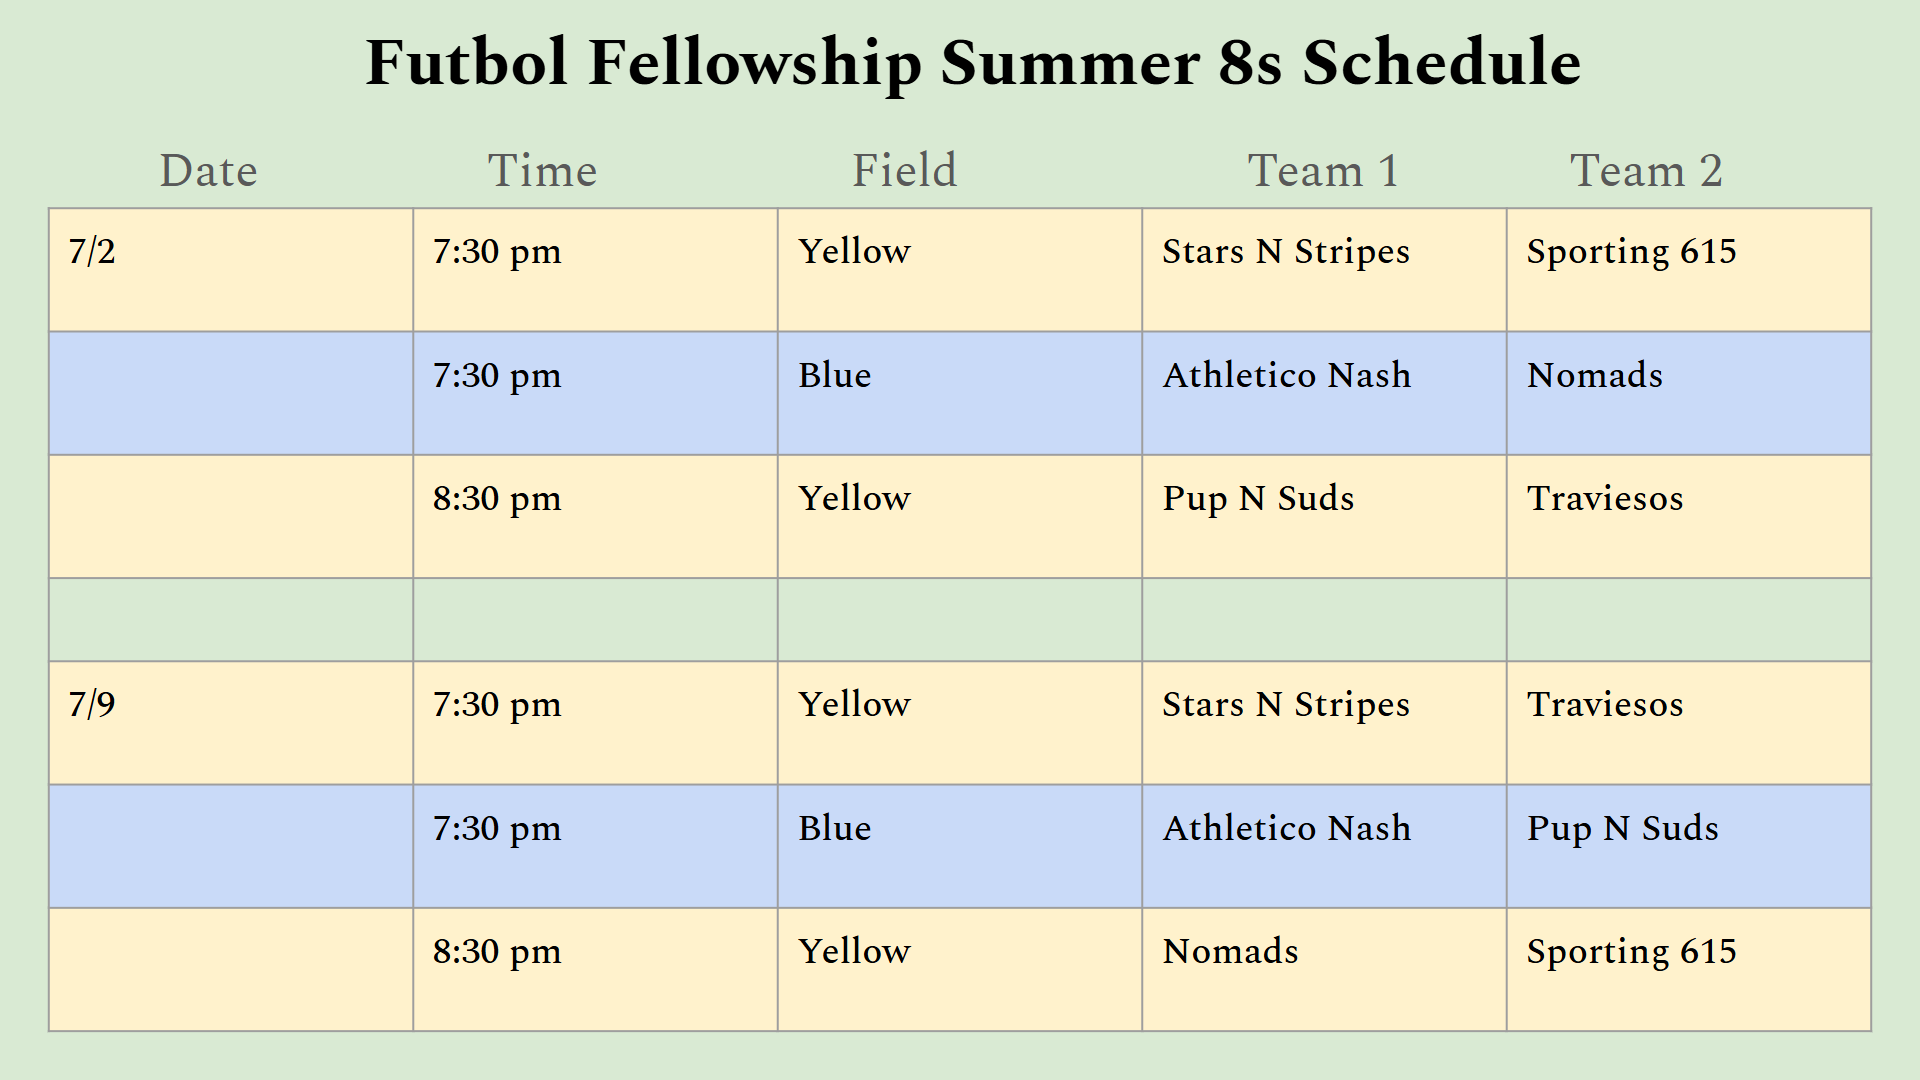Select the Time column header

tap(542, 170)
